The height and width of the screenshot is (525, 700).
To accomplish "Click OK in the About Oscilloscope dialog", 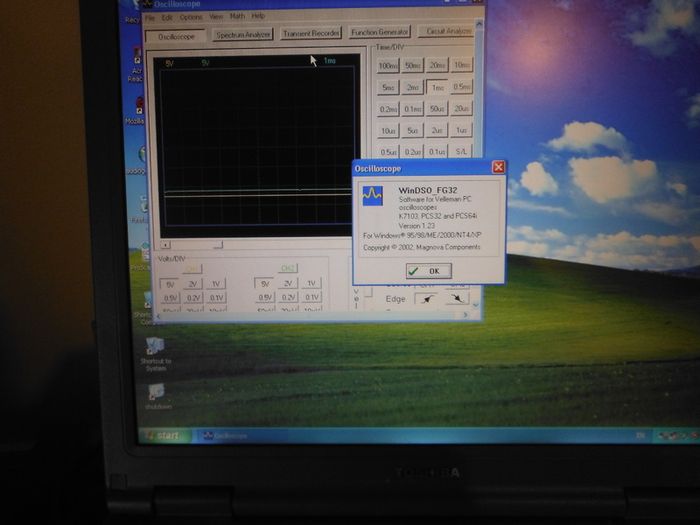I will coord(429,271).
